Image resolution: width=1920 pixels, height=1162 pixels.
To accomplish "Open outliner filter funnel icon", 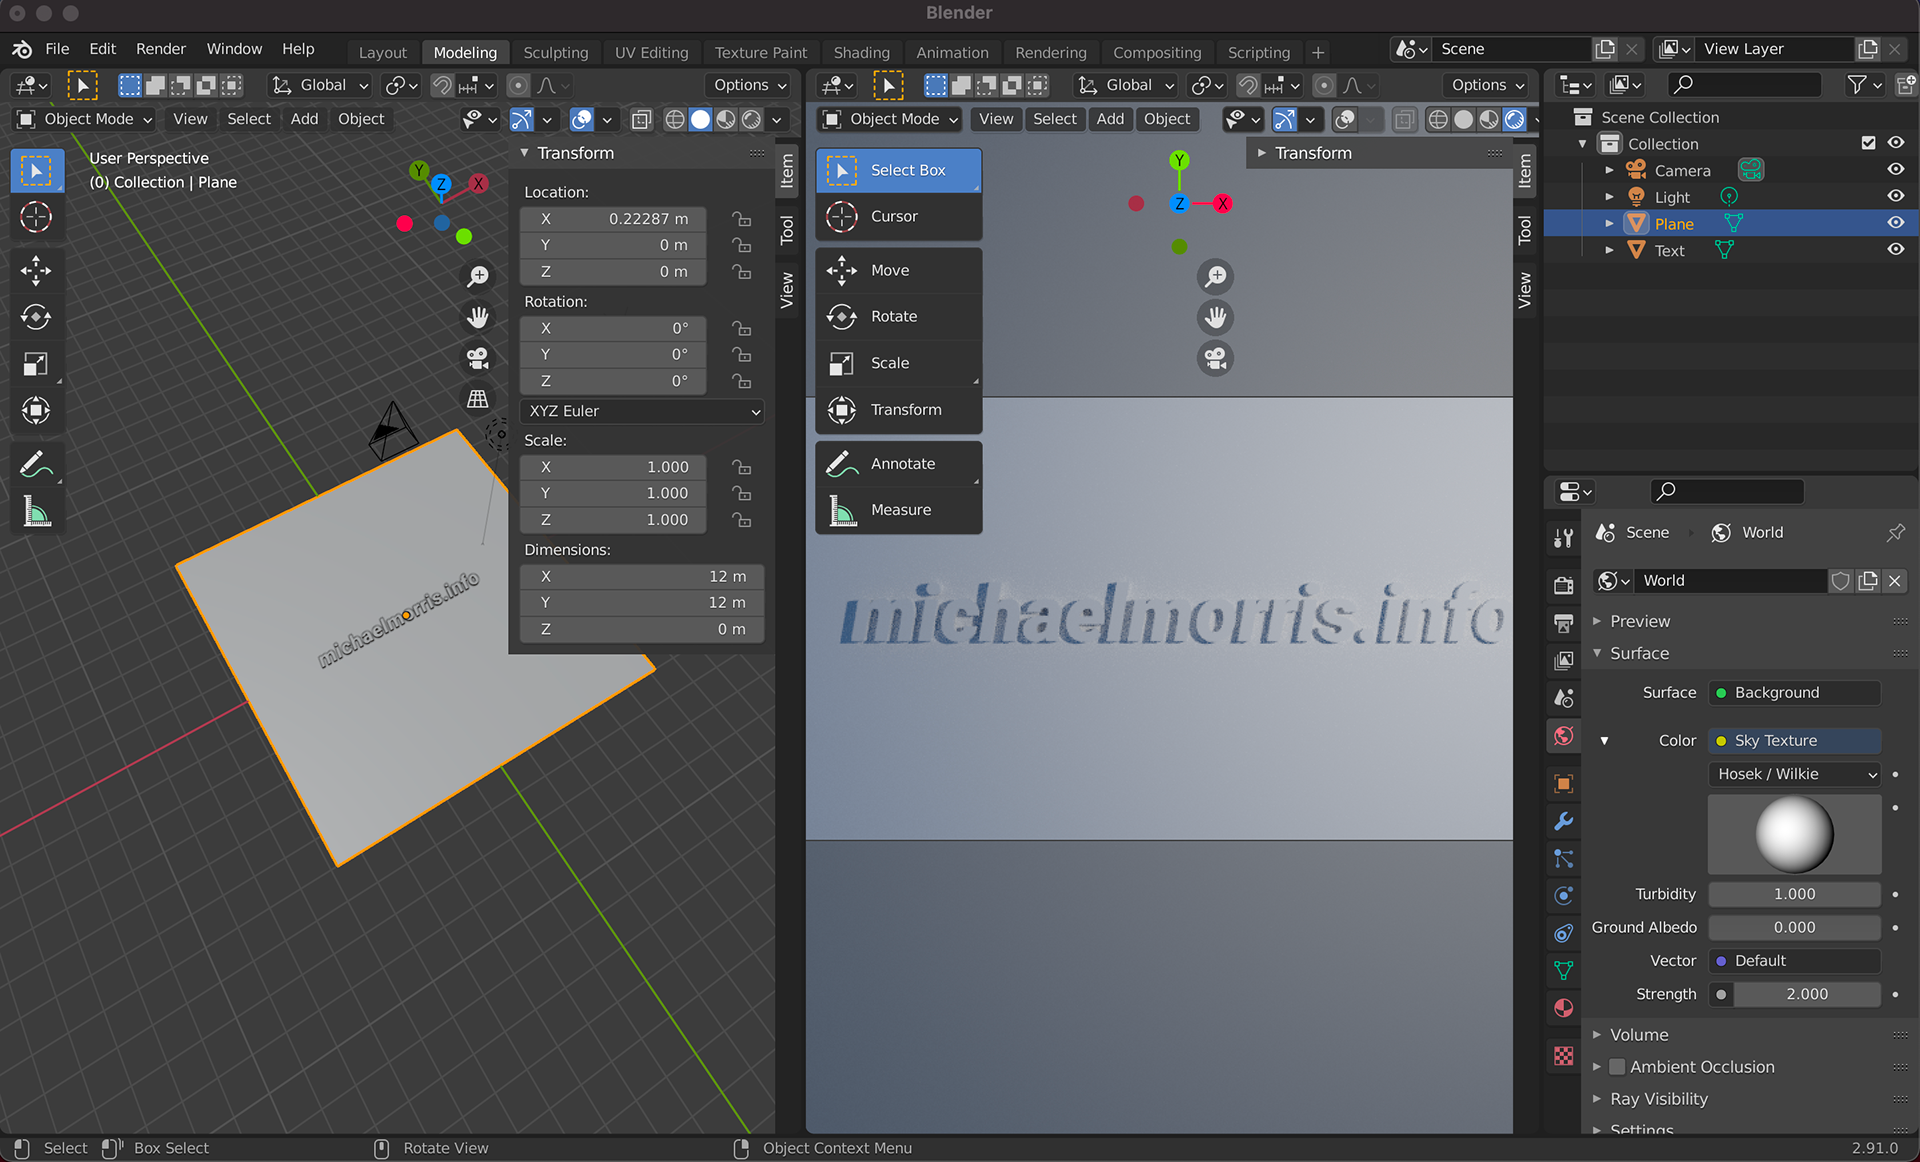I will point(1863,85).
